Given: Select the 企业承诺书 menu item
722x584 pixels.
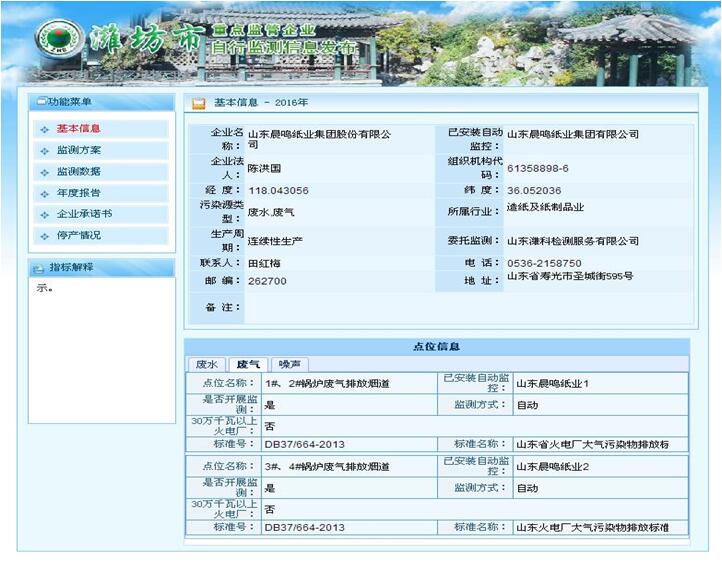Looking at the screenshot, I should pyautogui.click(x=84, y=214).
